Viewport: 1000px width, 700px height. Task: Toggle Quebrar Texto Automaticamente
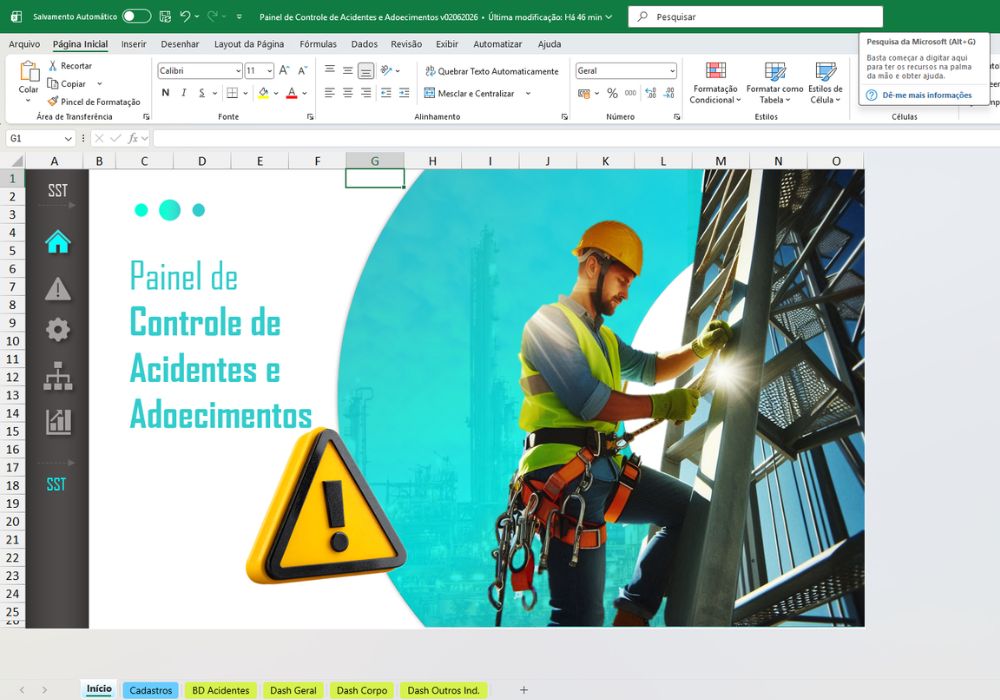coord(492,71)
